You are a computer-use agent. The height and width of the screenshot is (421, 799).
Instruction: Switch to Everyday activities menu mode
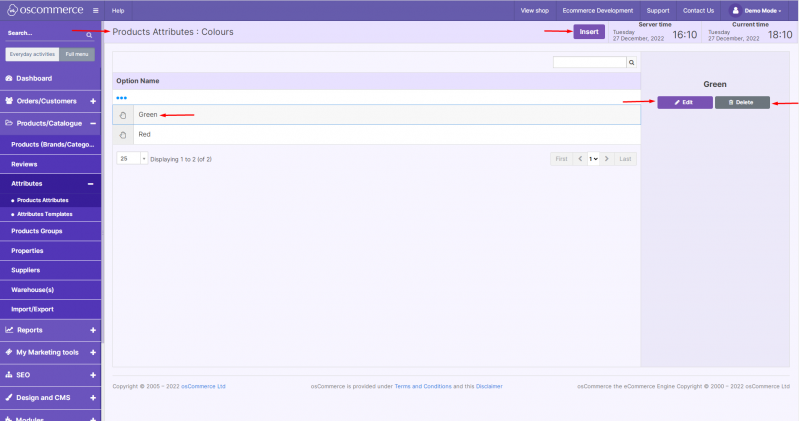31,54
